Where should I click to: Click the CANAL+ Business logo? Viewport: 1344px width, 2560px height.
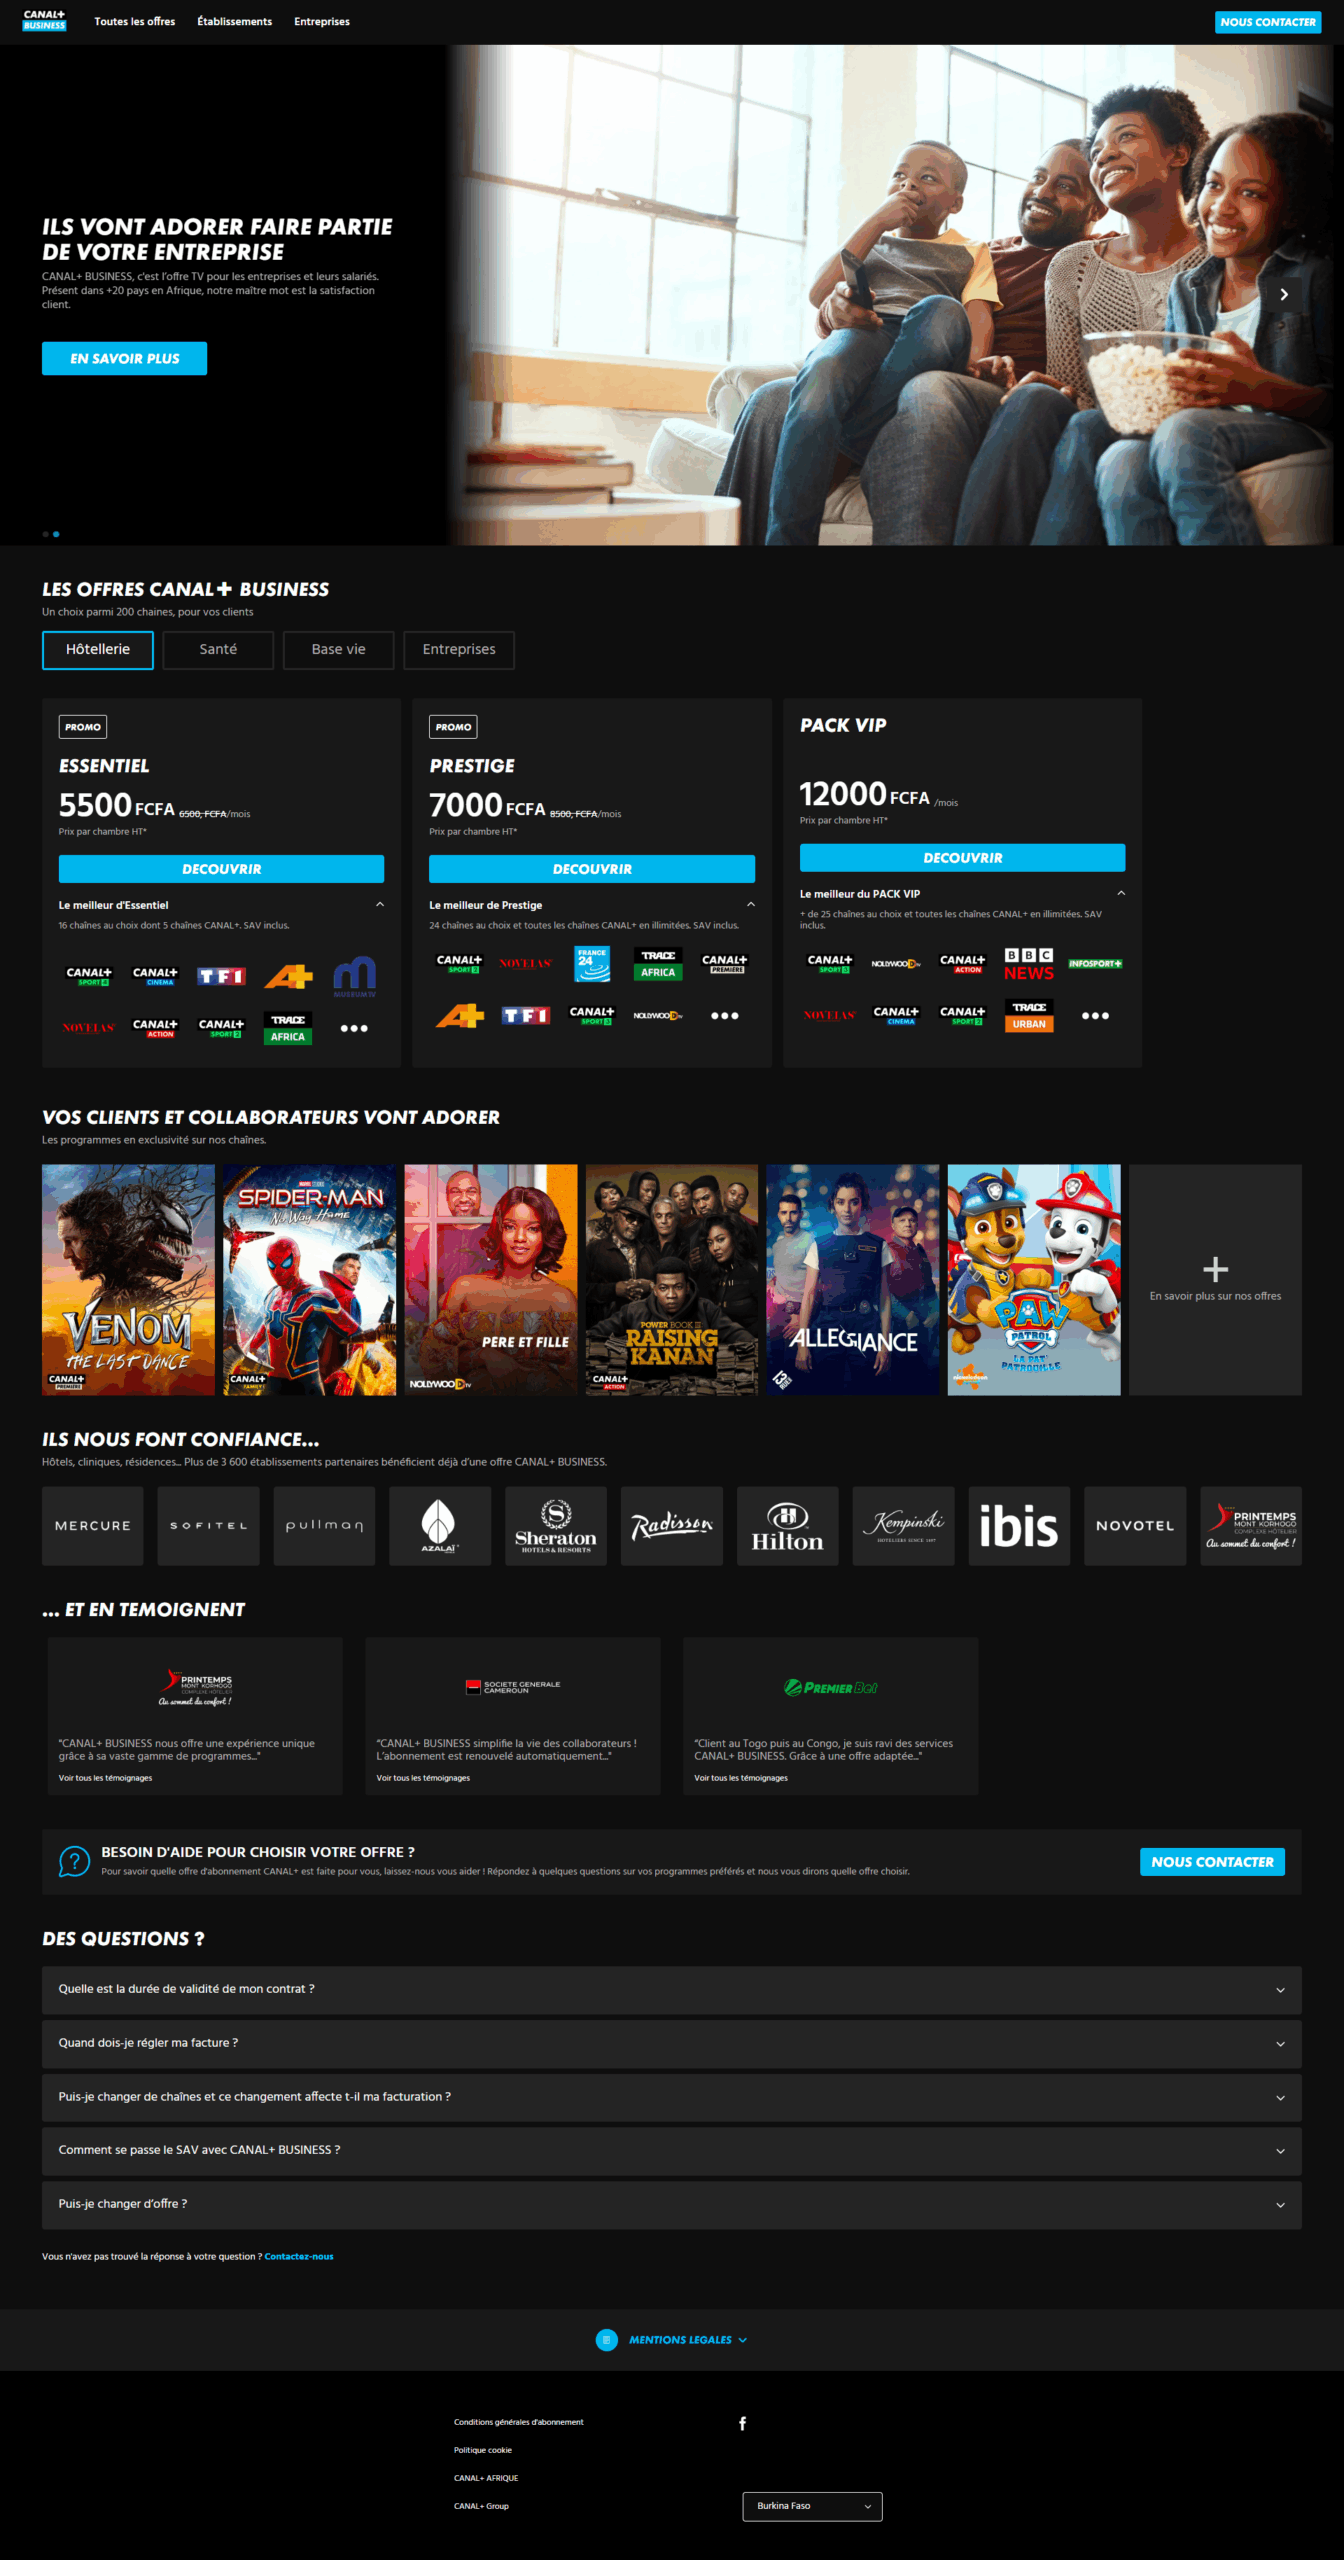point(44,21)
